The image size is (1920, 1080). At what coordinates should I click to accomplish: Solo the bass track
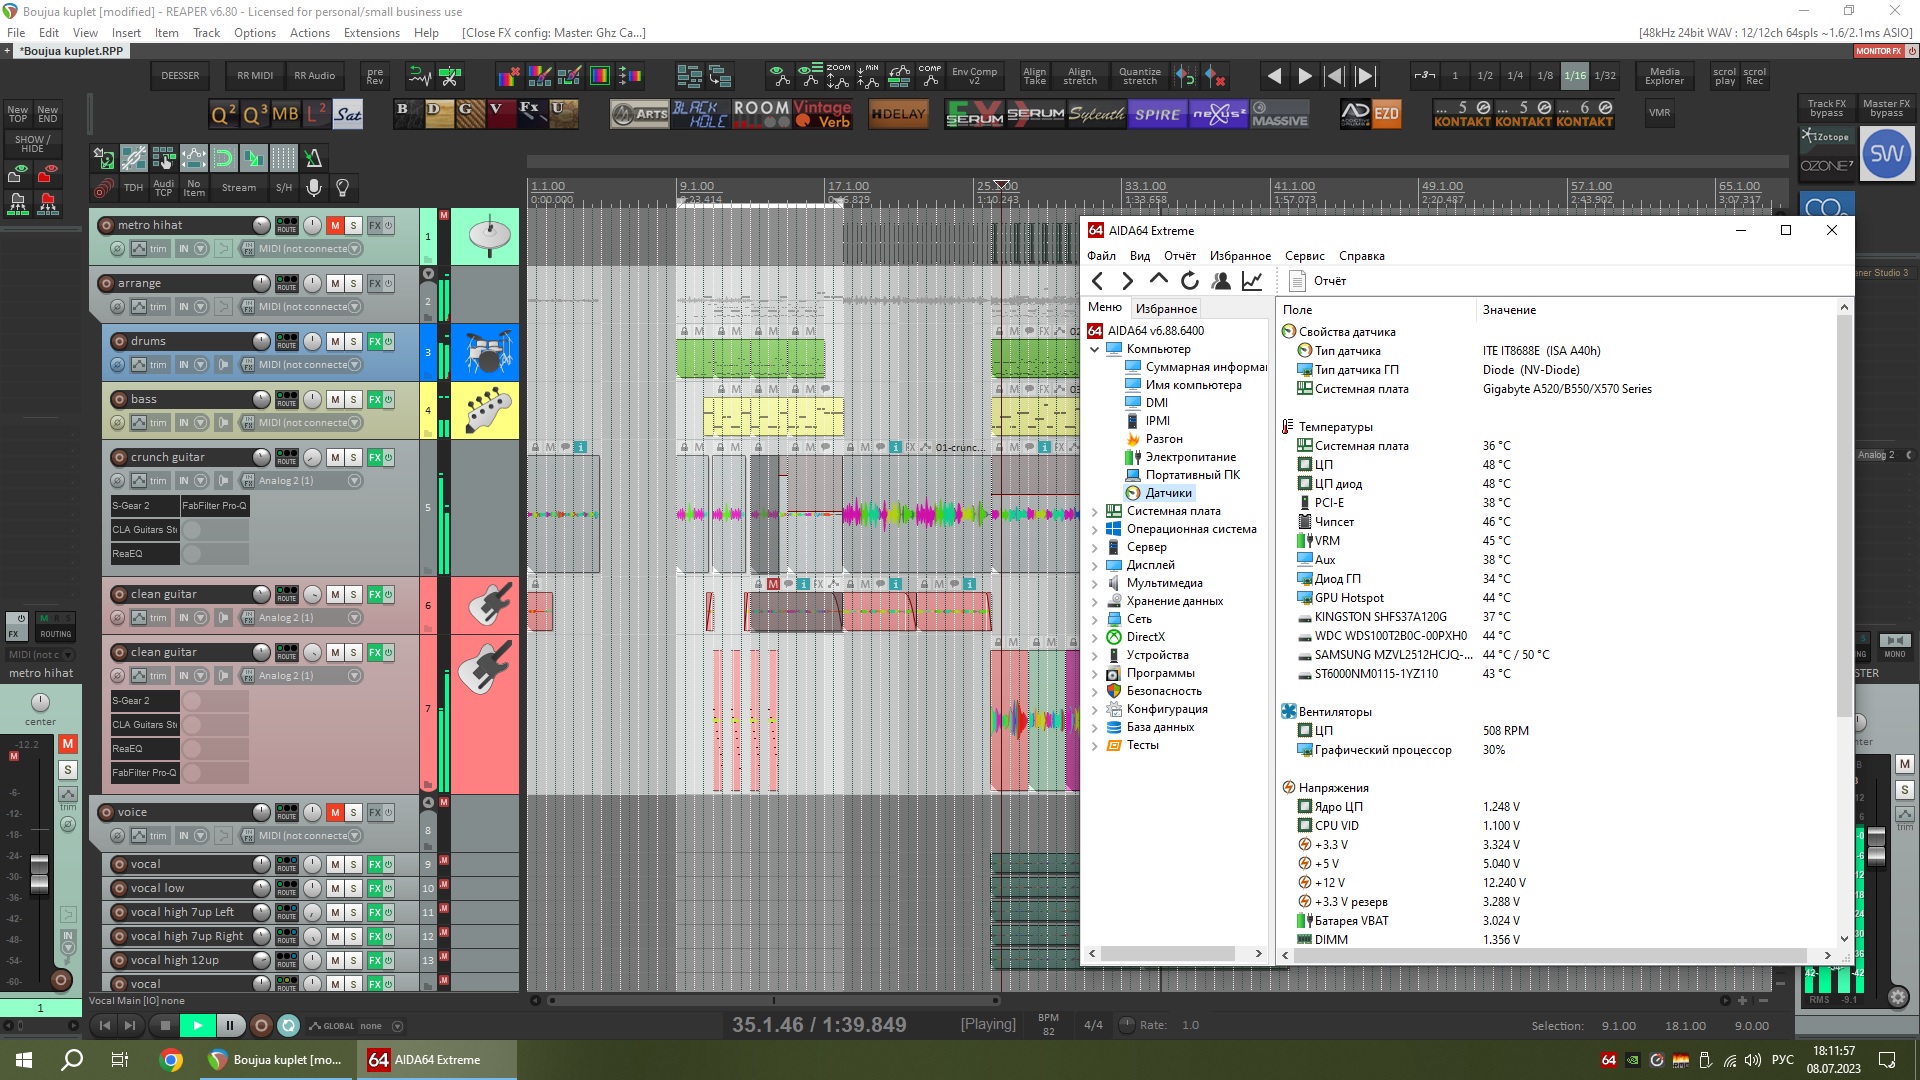point(353,399)
